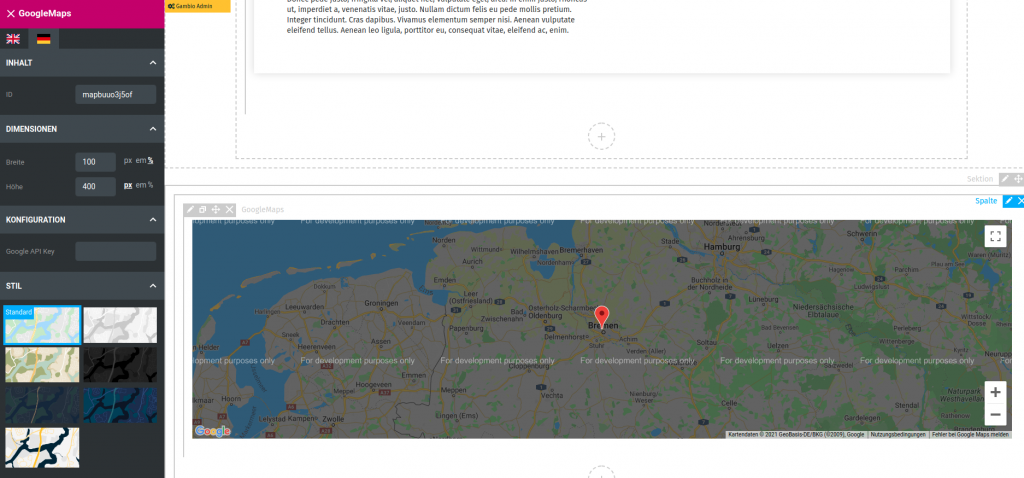Select the Standard map style thumbnail
Image resolution: width=1024 pixels, height=478 pixels.
[x=42, y=326]
